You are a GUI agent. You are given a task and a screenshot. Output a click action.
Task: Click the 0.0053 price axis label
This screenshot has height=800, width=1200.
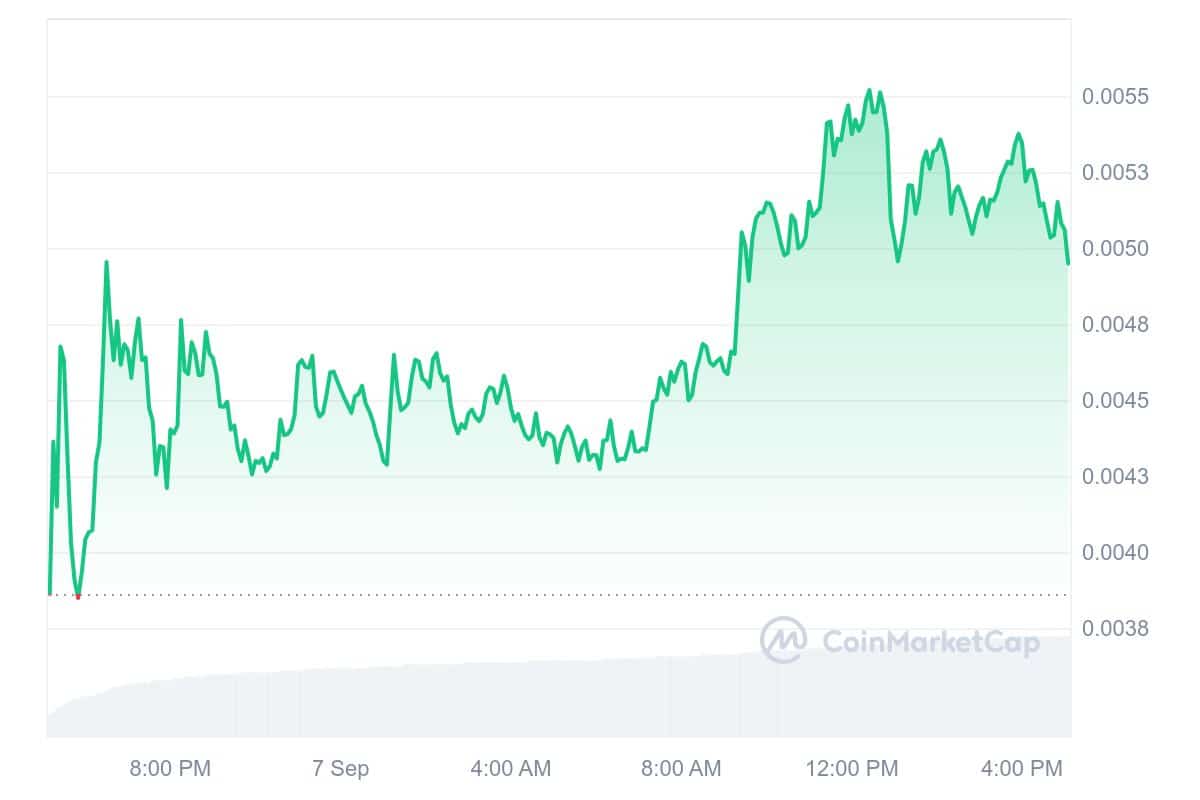point(1115,173)
